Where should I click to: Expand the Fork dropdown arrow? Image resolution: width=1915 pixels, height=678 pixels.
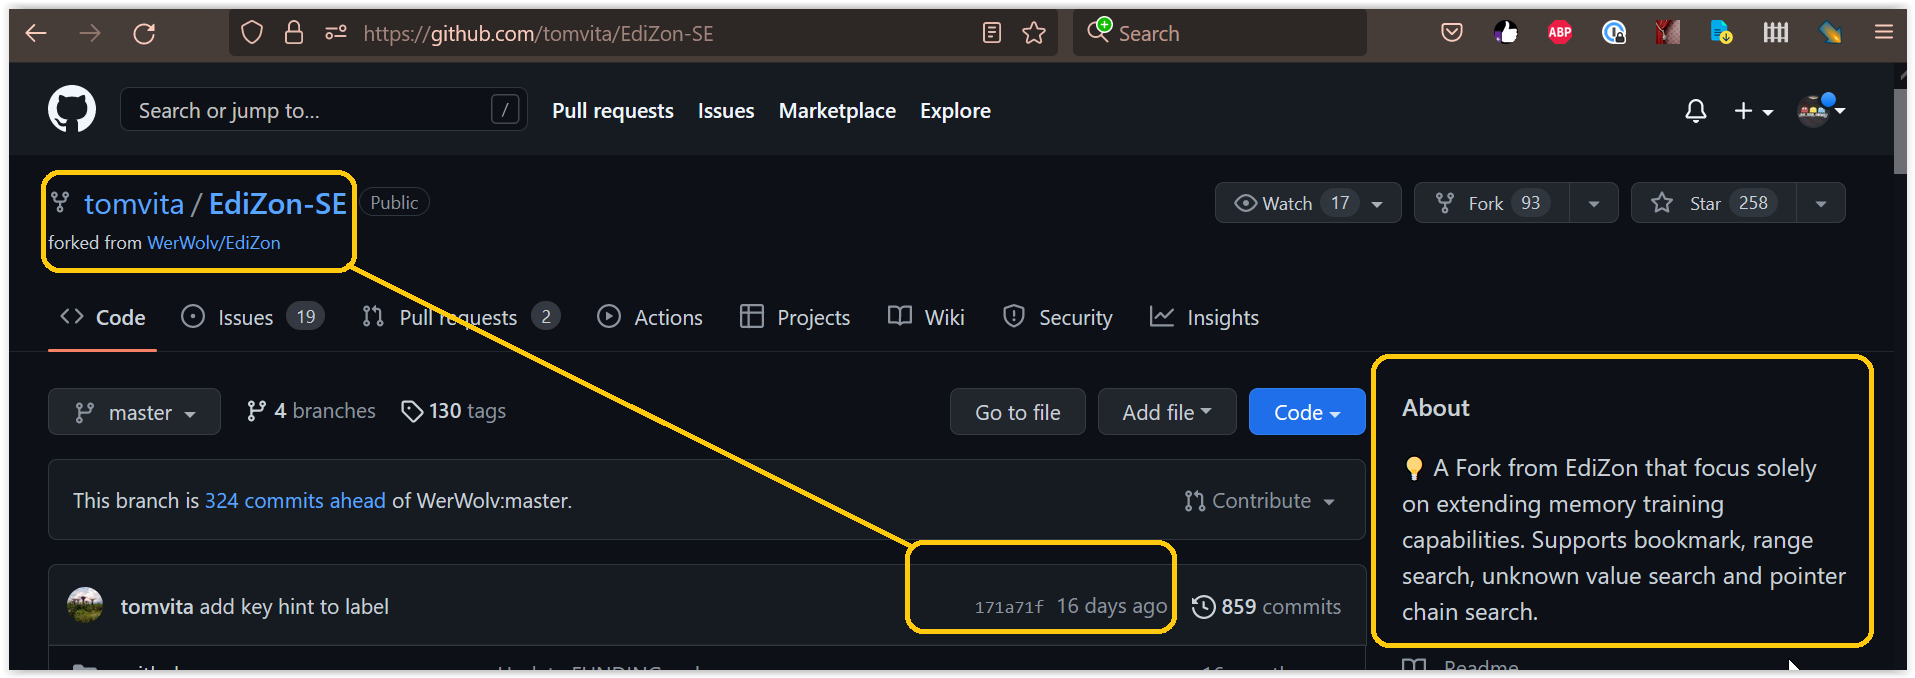[x=1594, y=203]
